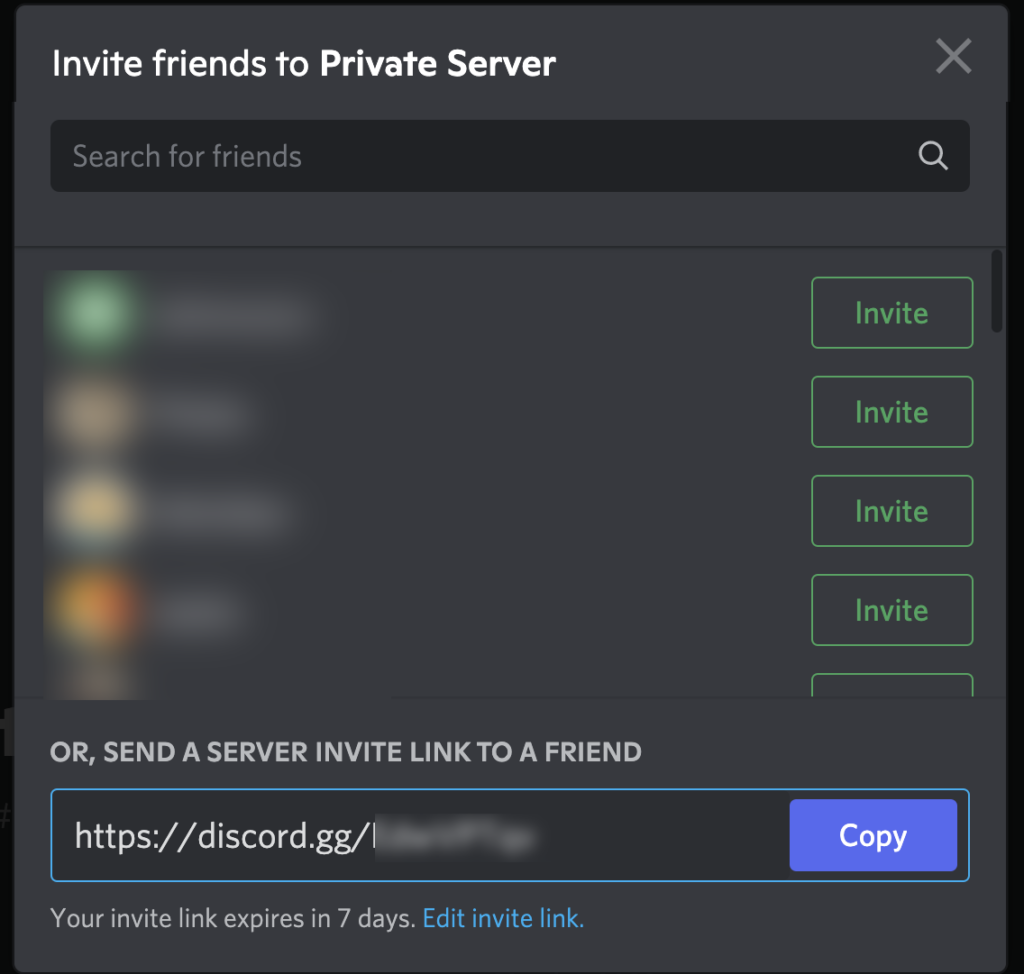
Task: Click the Invite friends to Private Server title
Action: pos(303,62)
